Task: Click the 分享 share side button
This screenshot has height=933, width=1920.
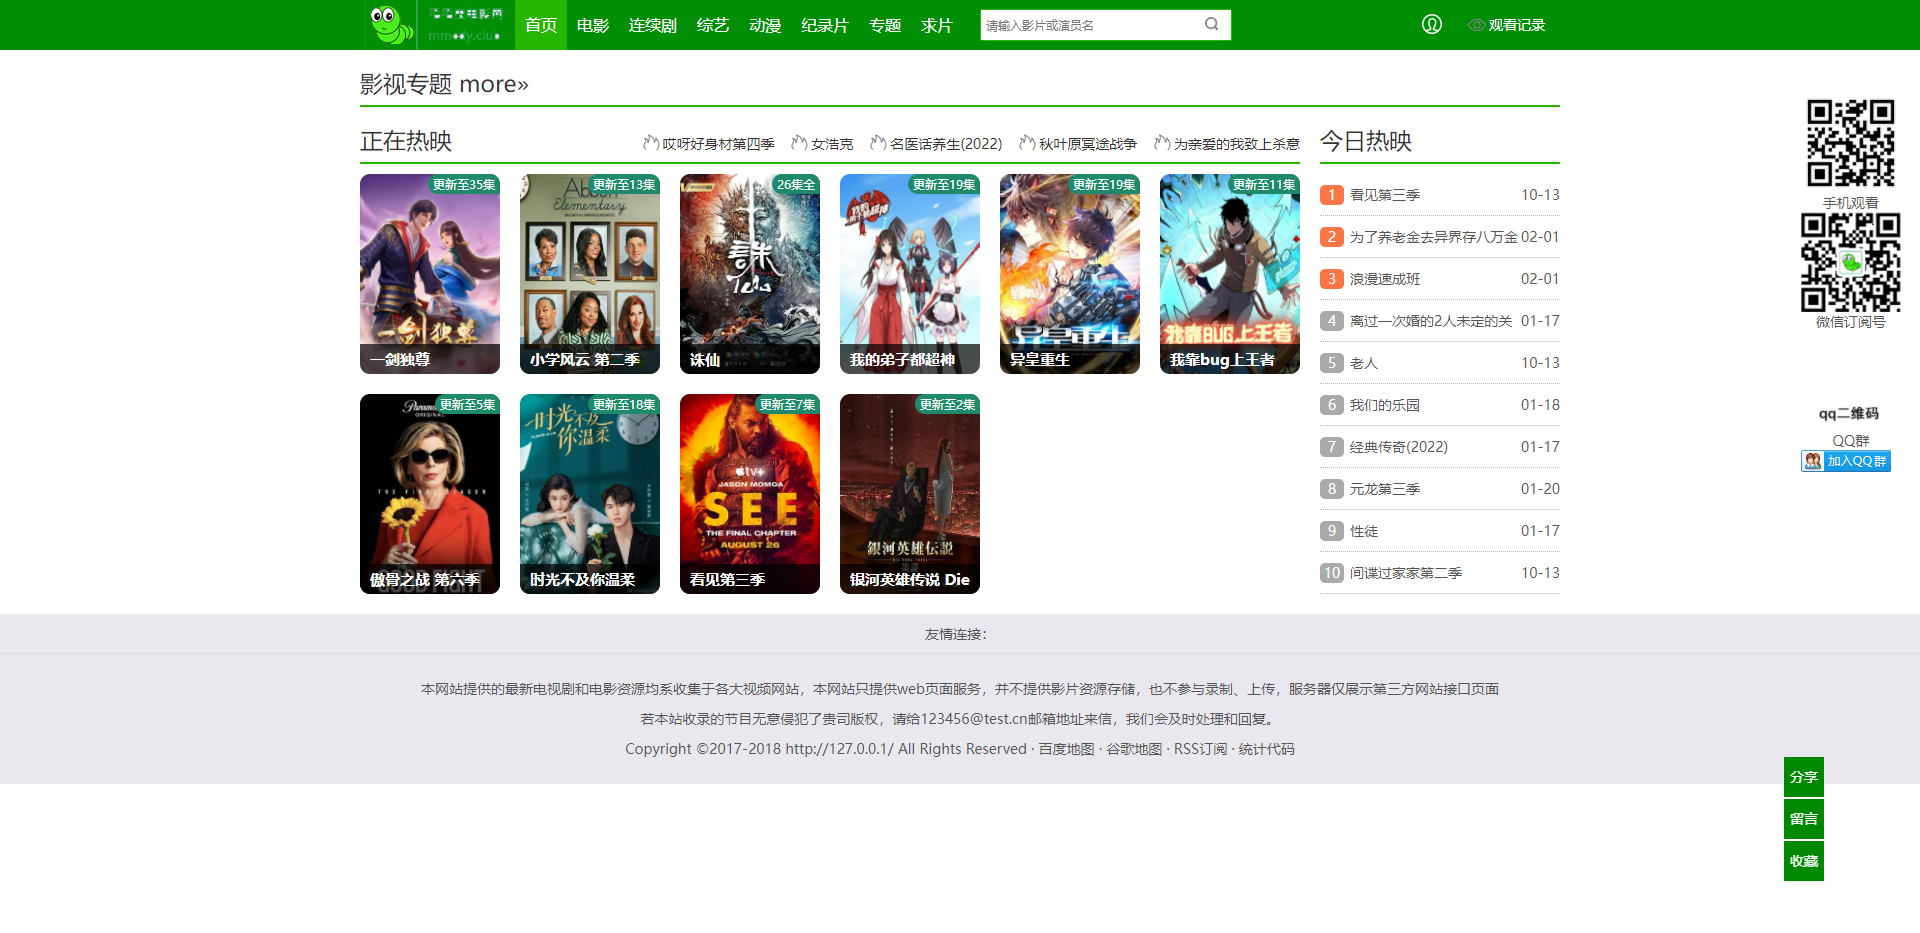Action: 1804,777
